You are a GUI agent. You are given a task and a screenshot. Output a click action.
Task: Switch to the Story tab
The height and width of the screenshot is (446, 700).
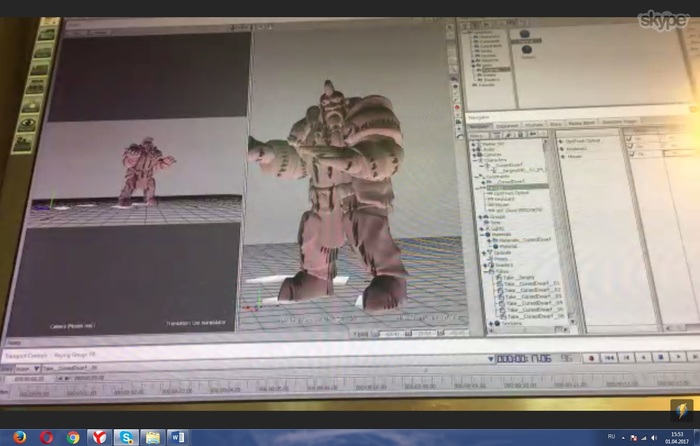[555, 124]
